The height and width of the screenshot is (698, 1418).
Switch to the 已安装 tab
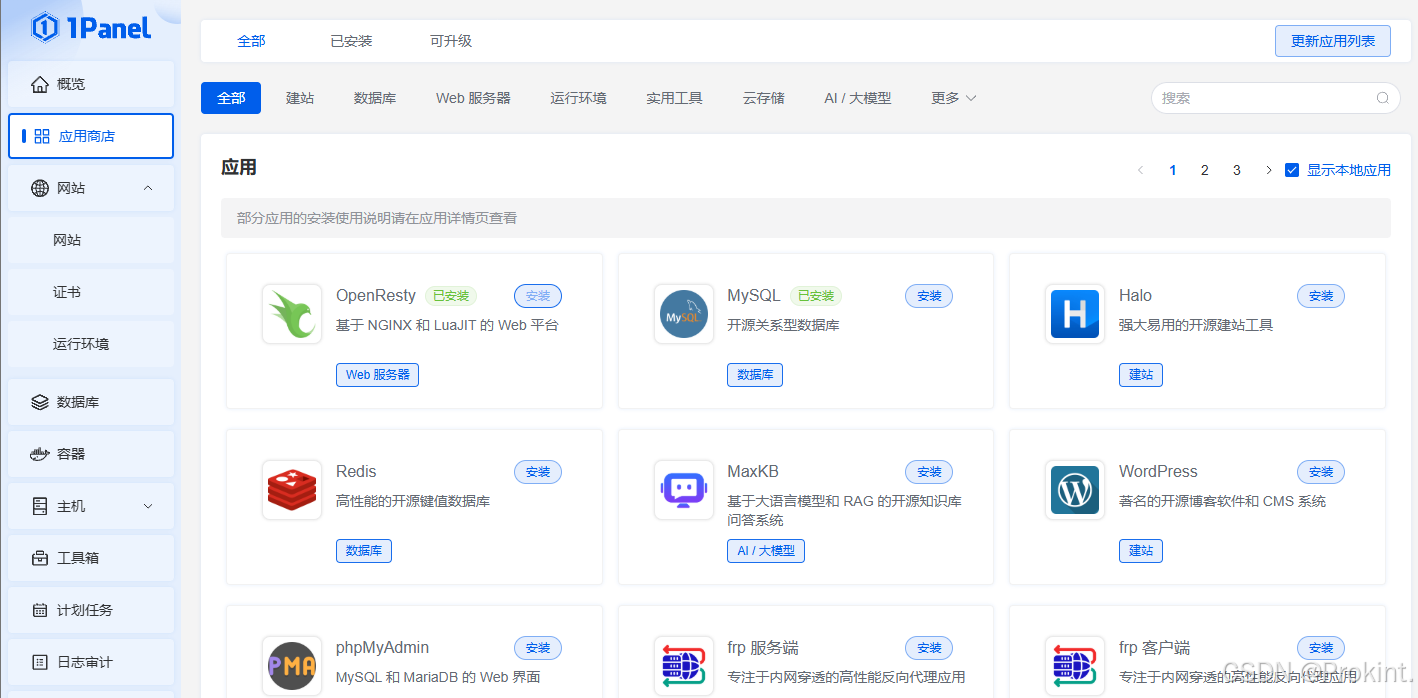tap(351, 41)
